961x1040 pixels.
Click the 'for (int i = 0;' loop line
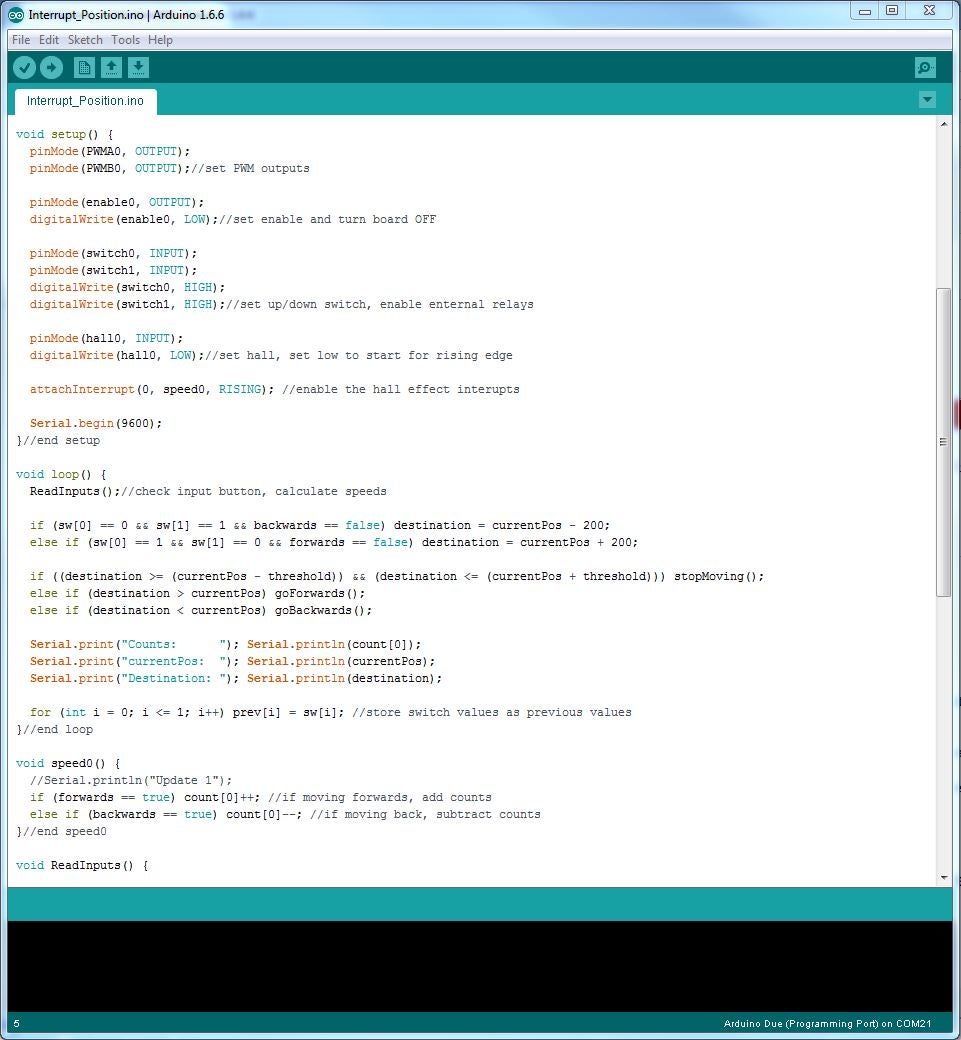pos(330,712)
